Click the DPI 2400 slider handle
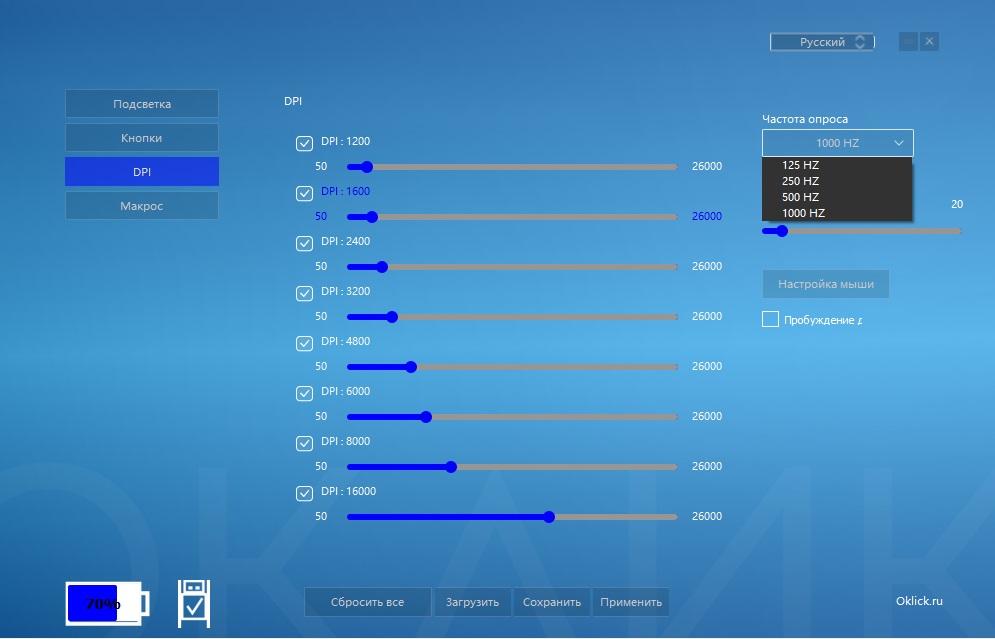Image resolution: width=995 pixels, height=639 pixels. (x=381, y=267)
